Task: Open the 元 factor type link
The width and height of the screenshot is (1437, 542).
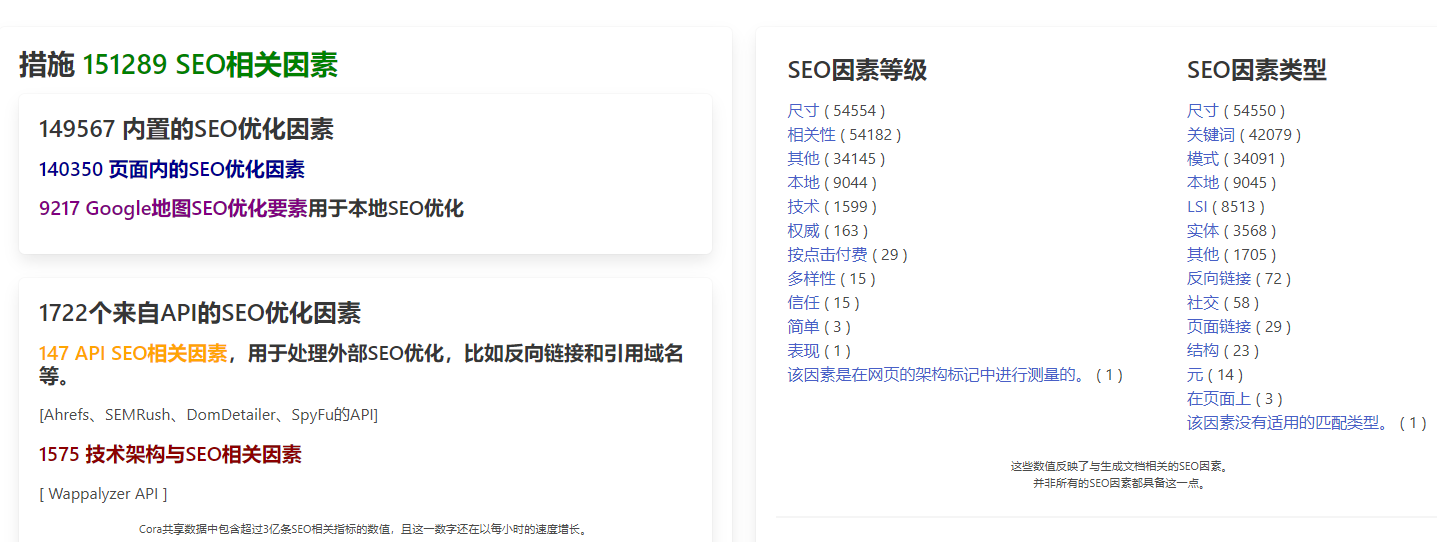Action: [1195, 375]
